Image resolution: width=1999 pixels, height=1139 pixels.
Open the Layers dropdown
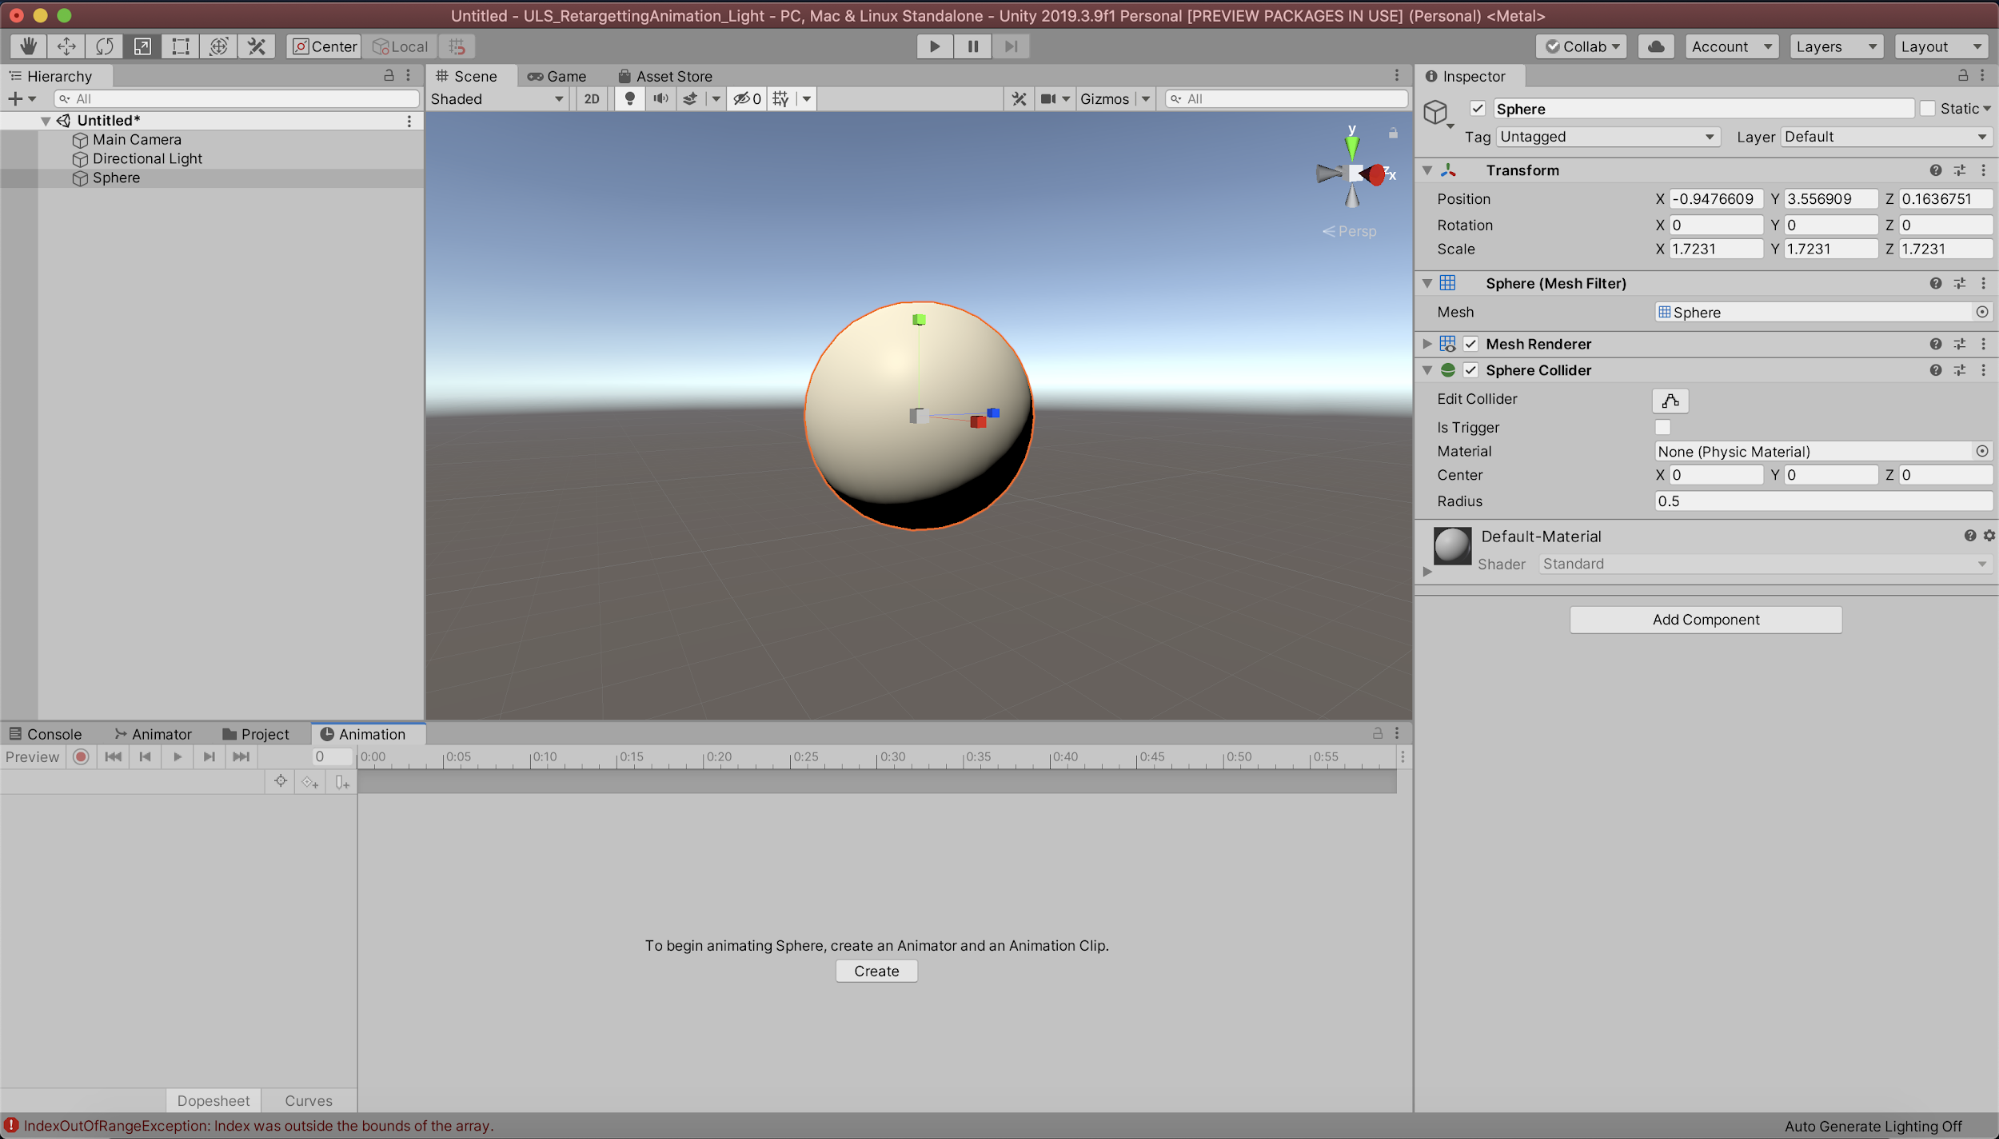tap(1835, 46)
